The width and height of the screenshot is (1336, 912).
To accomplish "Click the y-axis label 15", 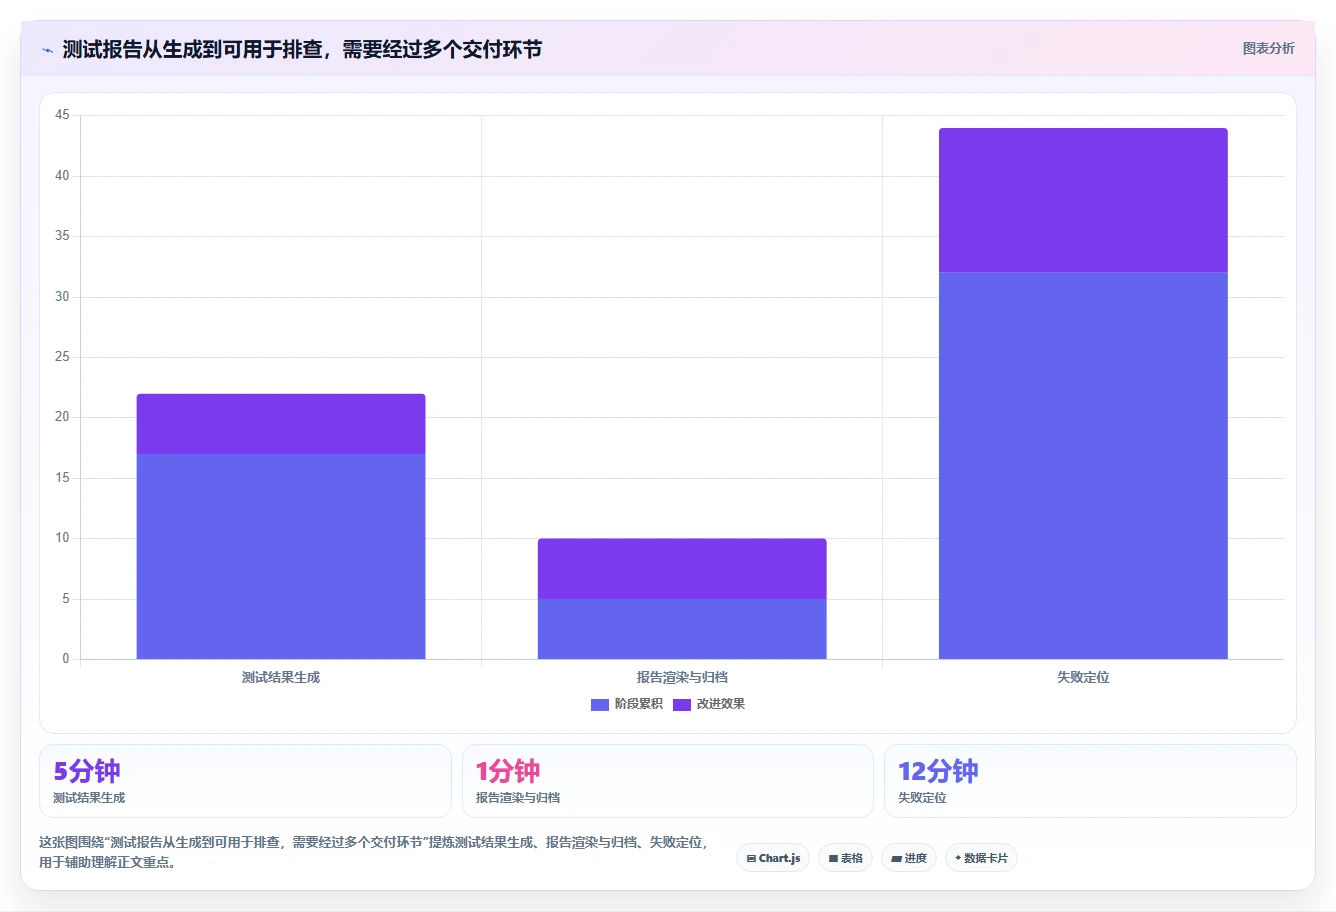I will tap(62, 478).
